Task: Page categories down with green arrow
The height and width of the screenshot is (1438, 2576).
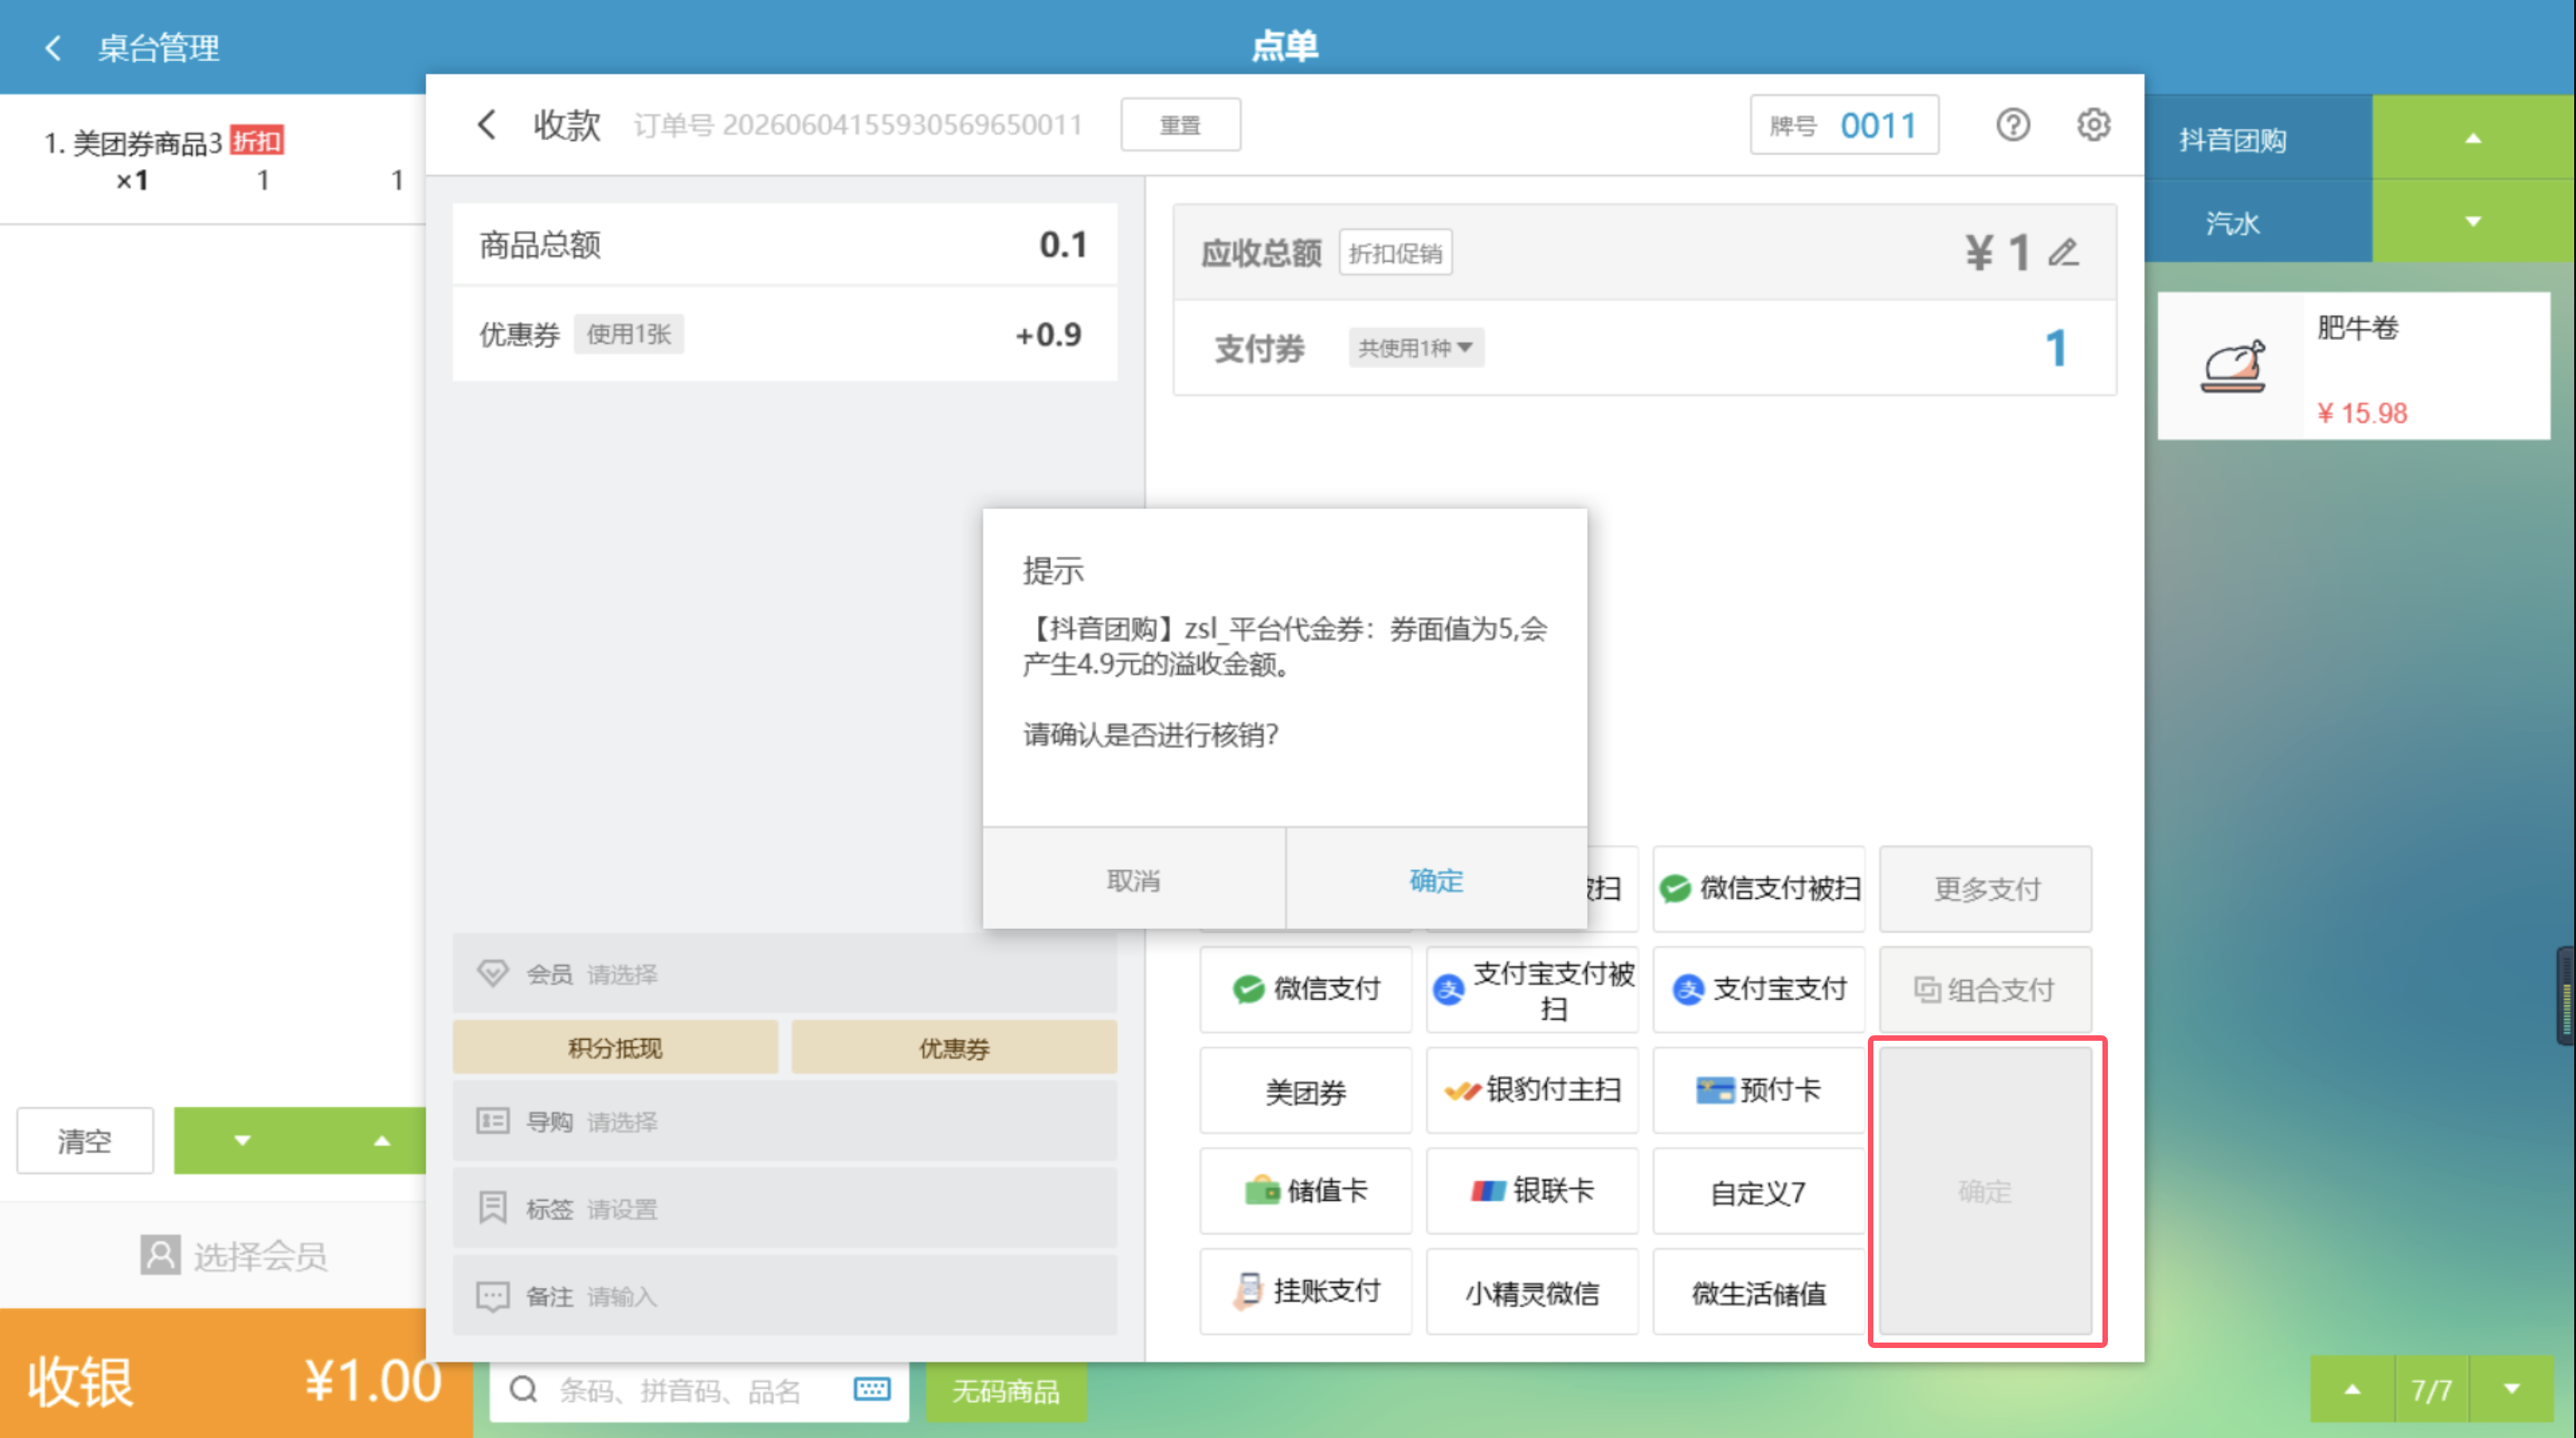Action: pyautogui.click(x=2473, y=221)
